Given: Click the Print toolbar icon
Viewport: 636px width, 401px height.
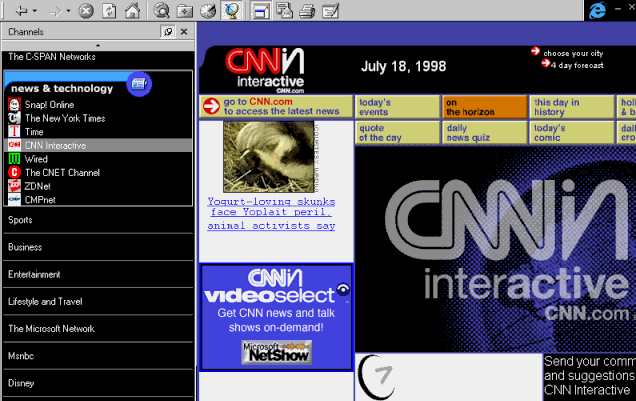Looking at the screenshot, I should 307,11.
